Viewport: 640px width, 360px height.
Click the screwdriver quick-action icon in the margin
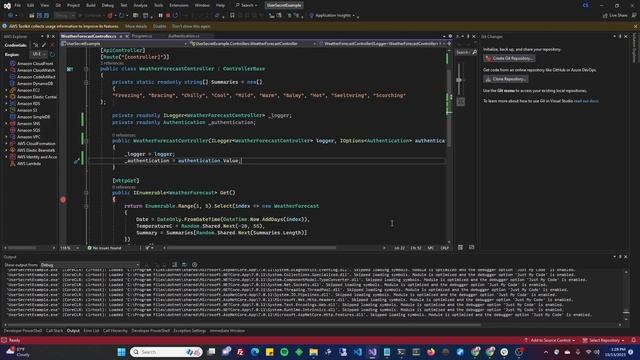pyautogui.click(x=76, y=161)
